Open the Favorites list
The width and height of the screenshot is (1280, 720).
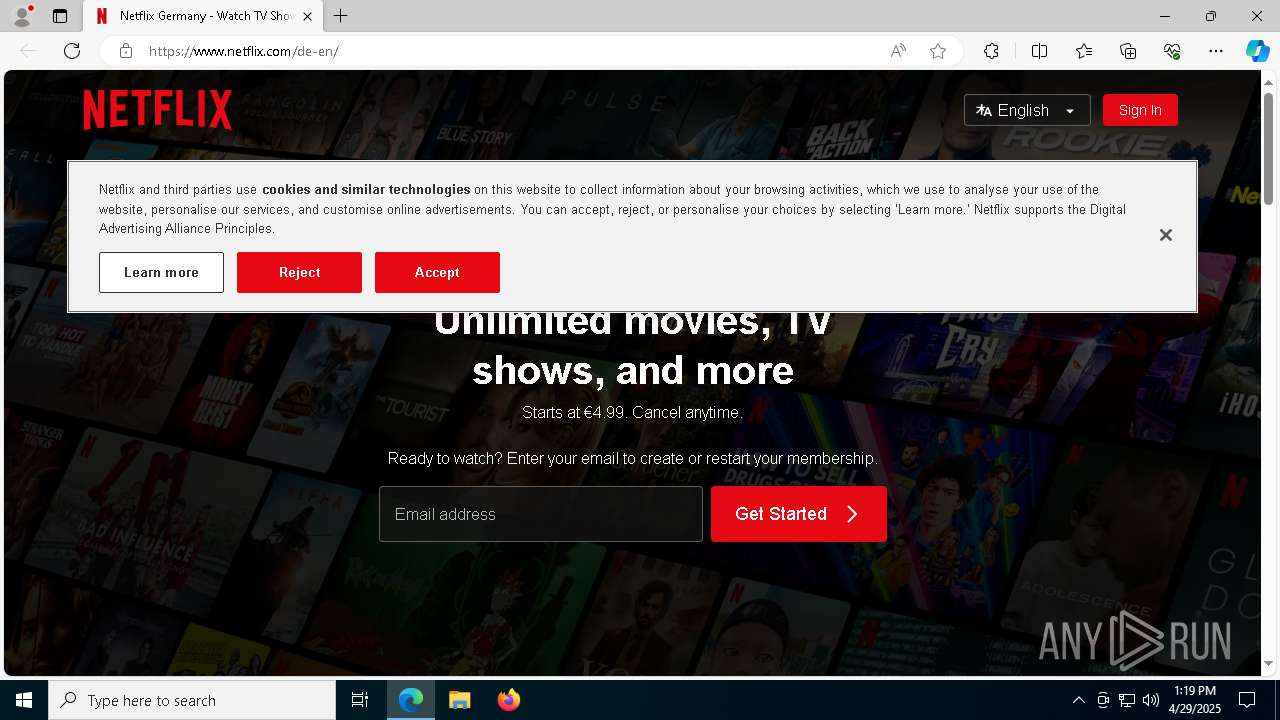tap(1084, 51)
